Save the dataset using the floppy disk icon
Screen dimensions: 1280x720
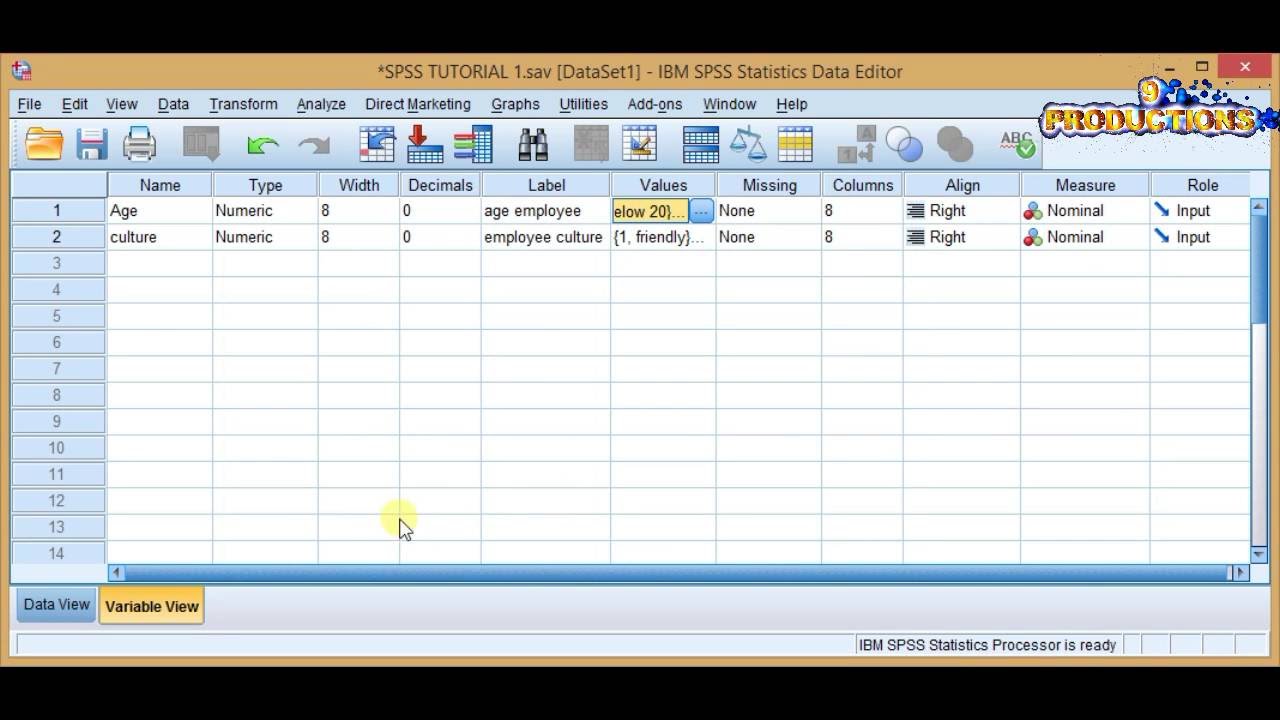(x=92, y=145)
